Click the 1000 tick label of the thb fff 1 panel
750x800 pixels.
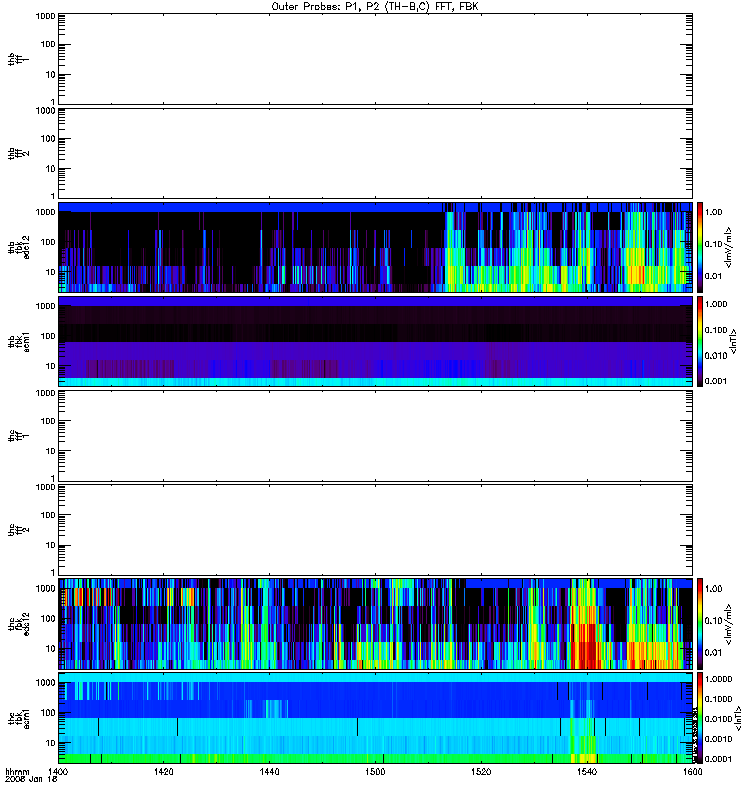[x=45, y=16]
